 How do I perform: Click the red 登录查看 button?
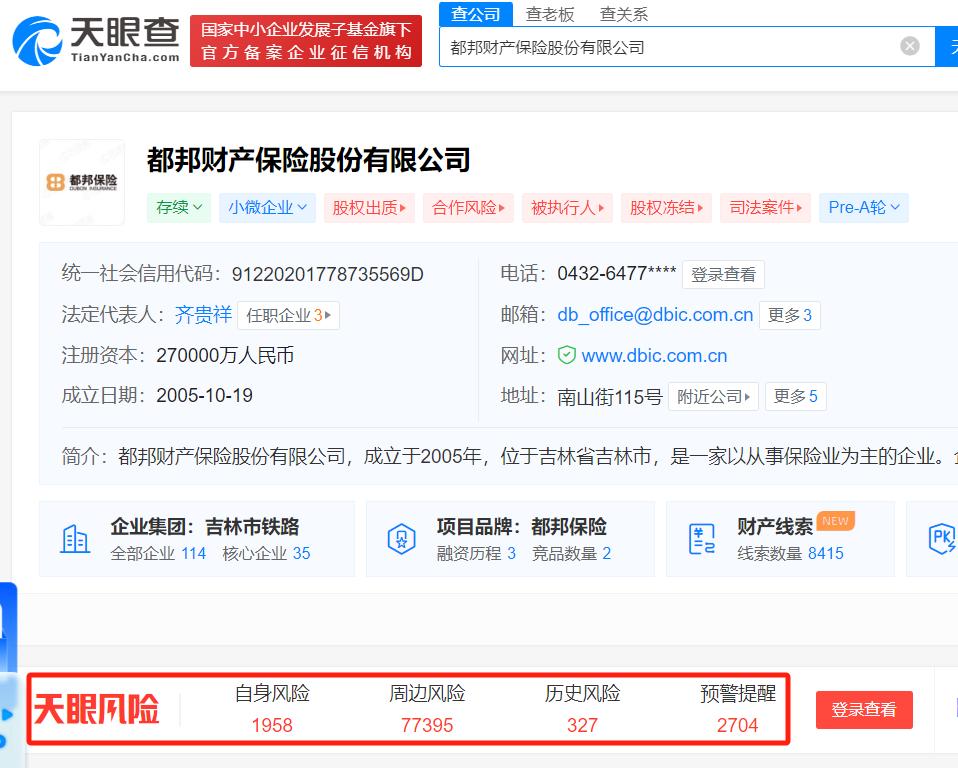click(863, 709)
